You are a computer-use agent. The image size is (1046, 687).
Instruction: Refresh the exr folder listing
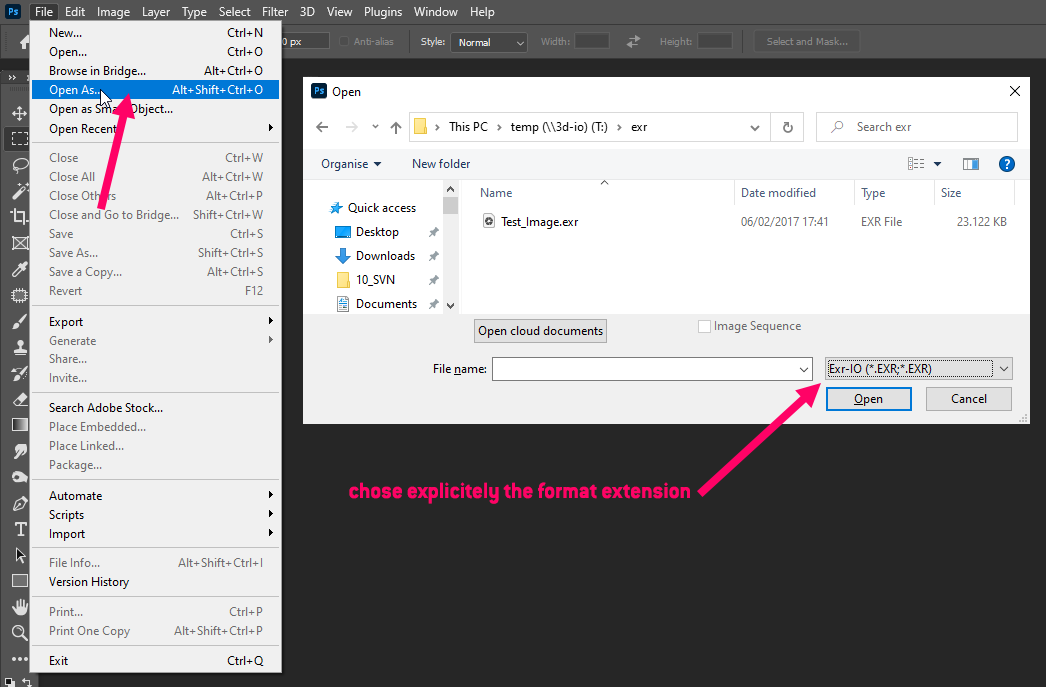click(788, 127)
